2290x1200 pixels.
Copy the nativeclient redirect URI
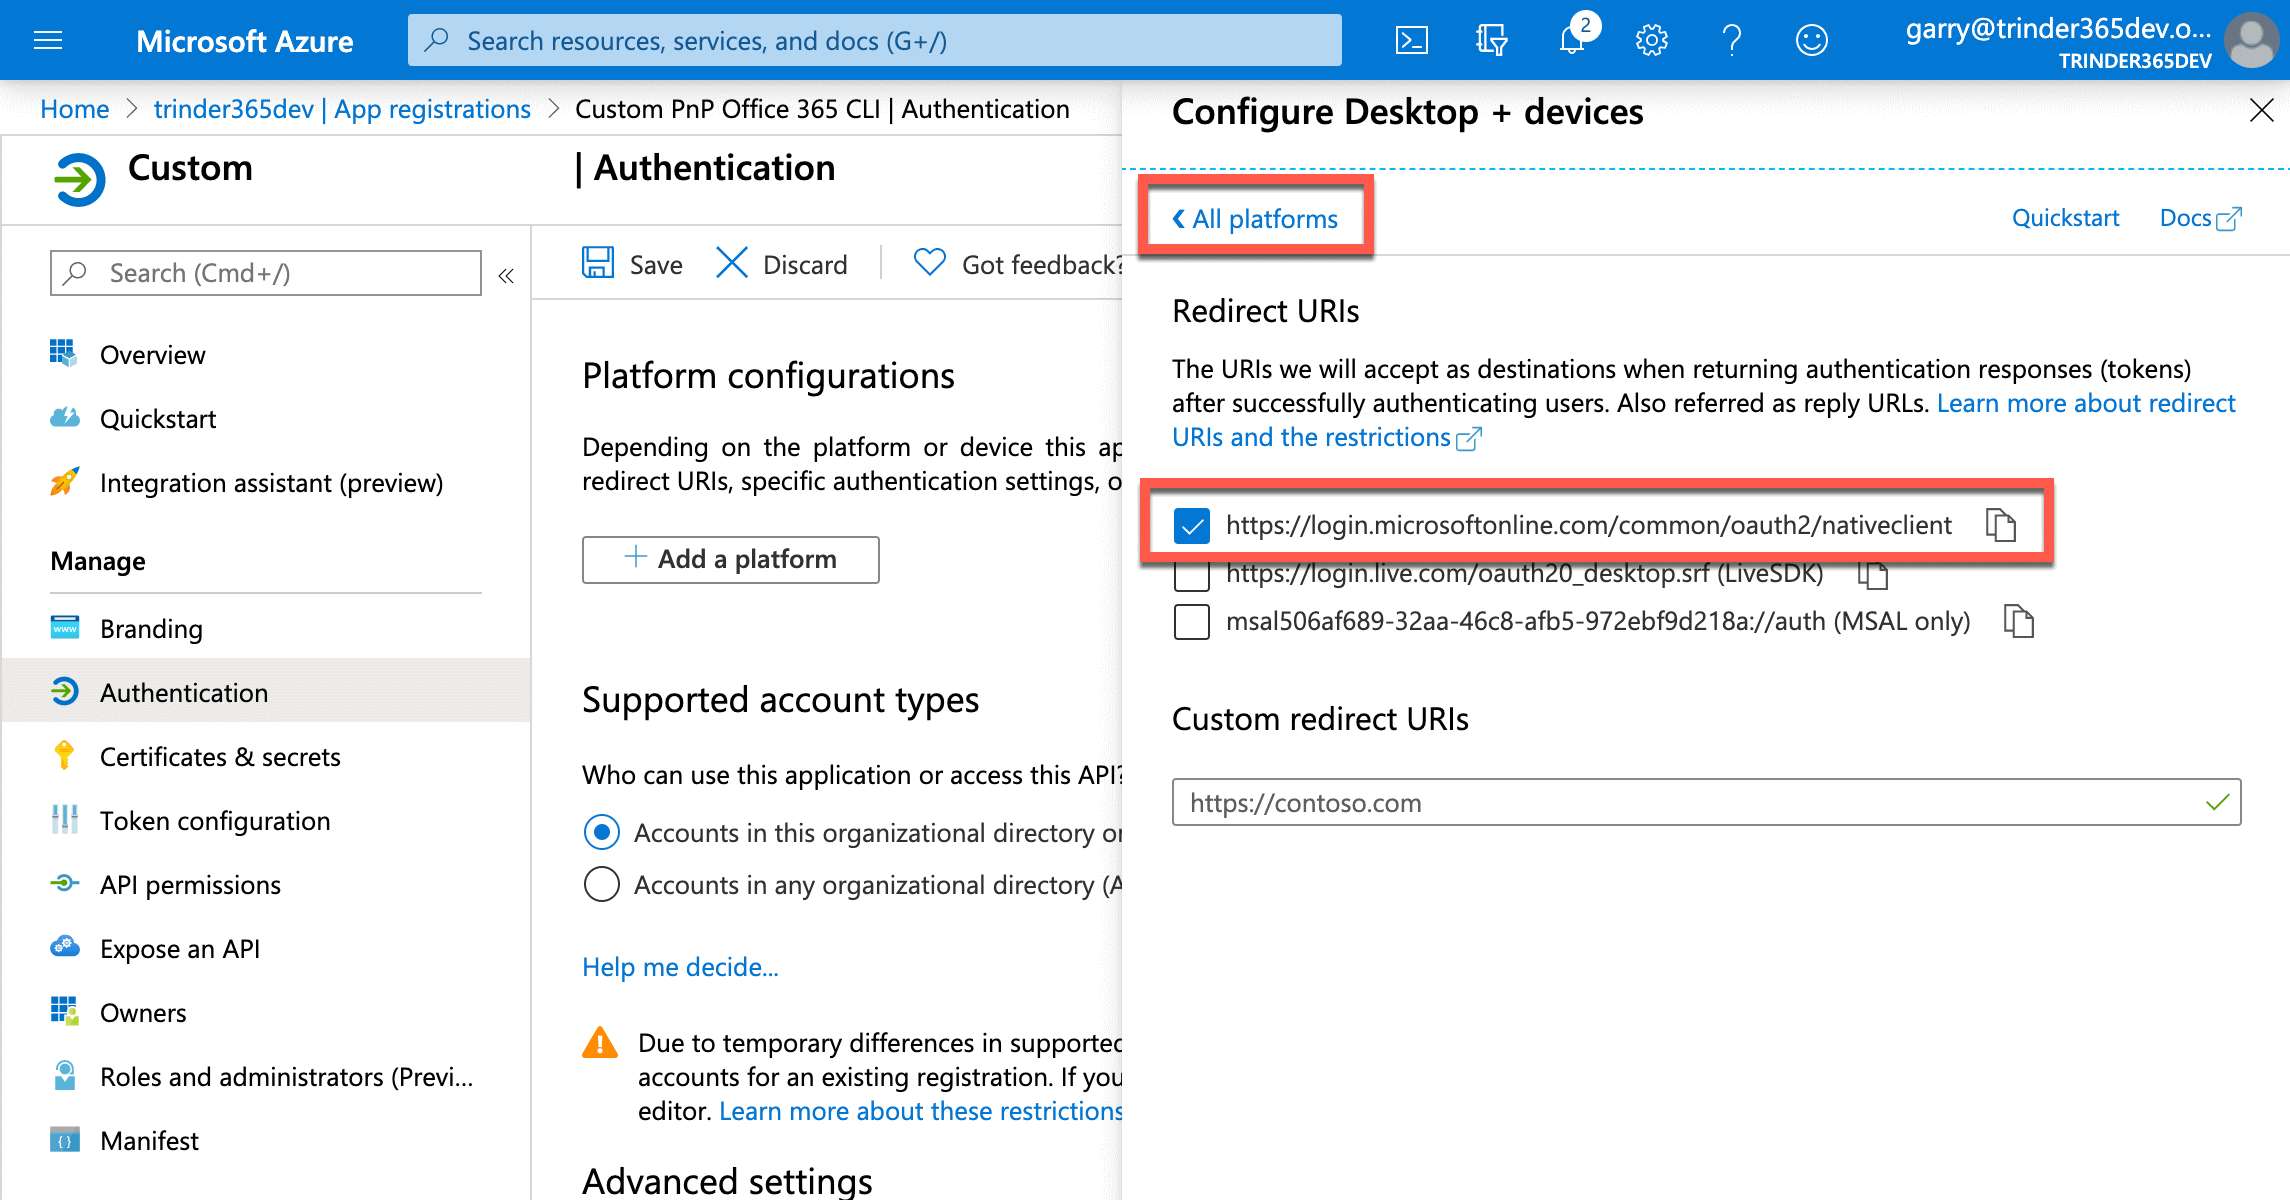tap(2001, 525)
